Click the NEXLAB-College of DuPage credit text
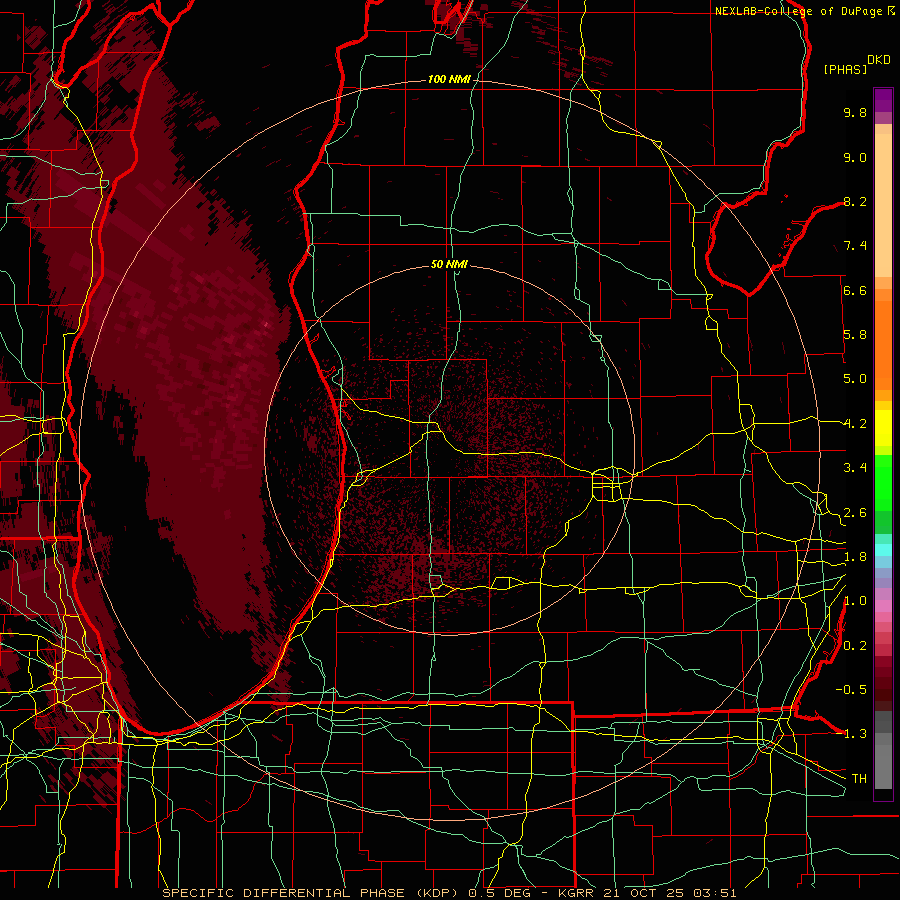 799,11
